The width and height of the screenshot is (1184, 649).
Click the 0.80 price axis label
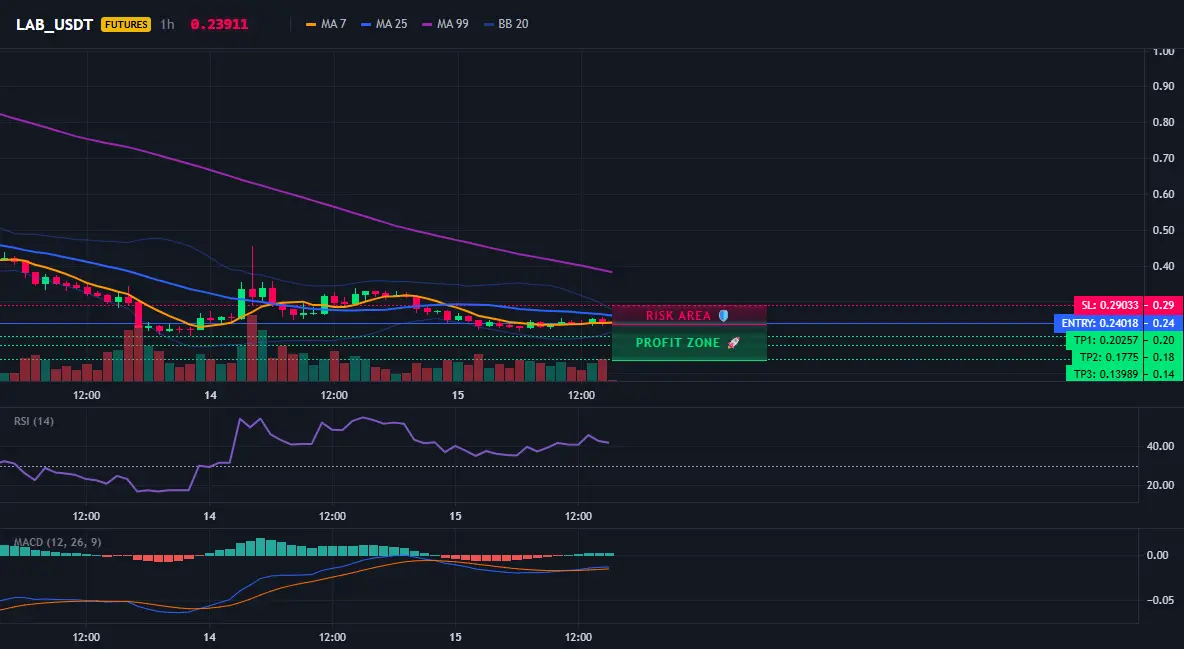click(x=1164, y=122)
